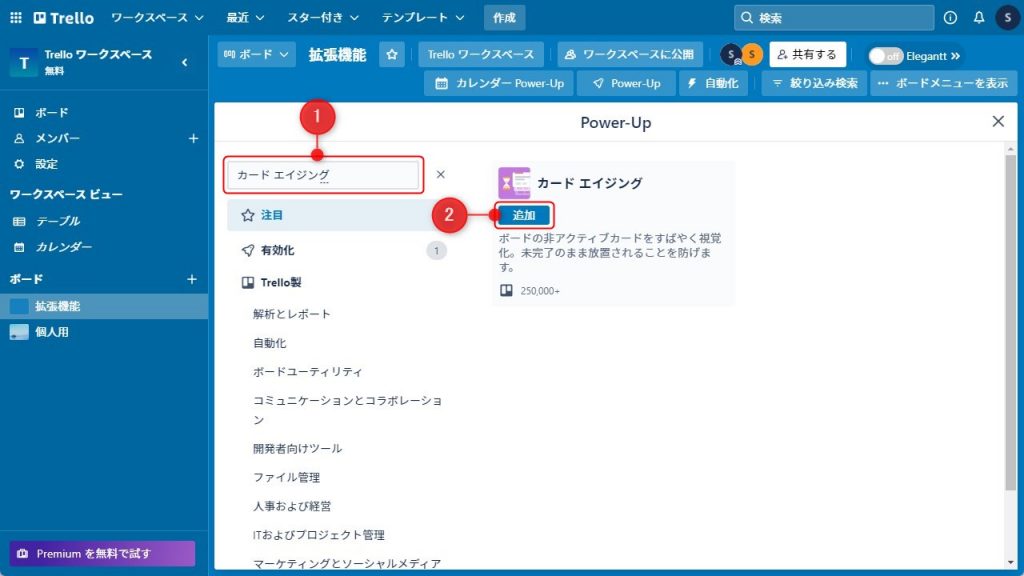The width and height of the screenshot is (1024, 576).
Task: Click the カード エイジング hourglass icon
Action: 514,183
